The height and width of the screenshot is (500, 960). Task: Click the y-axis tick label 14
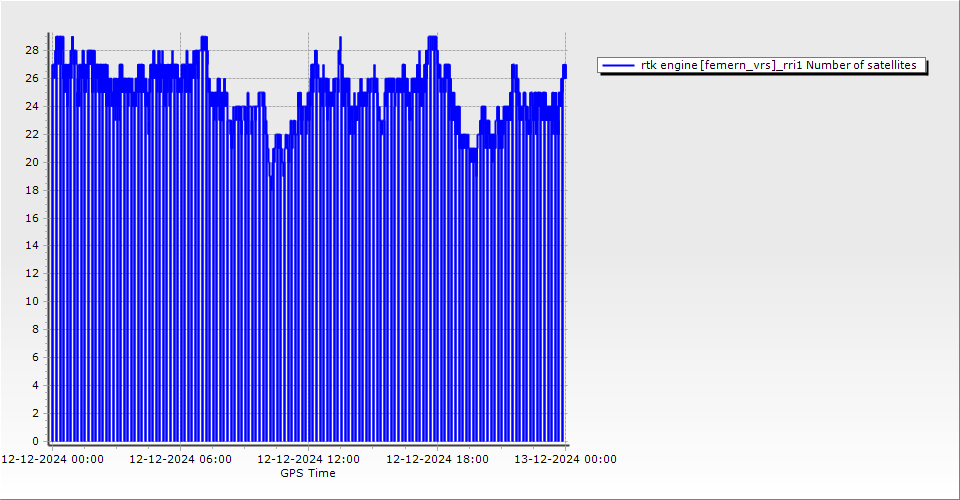pos(32,245)
